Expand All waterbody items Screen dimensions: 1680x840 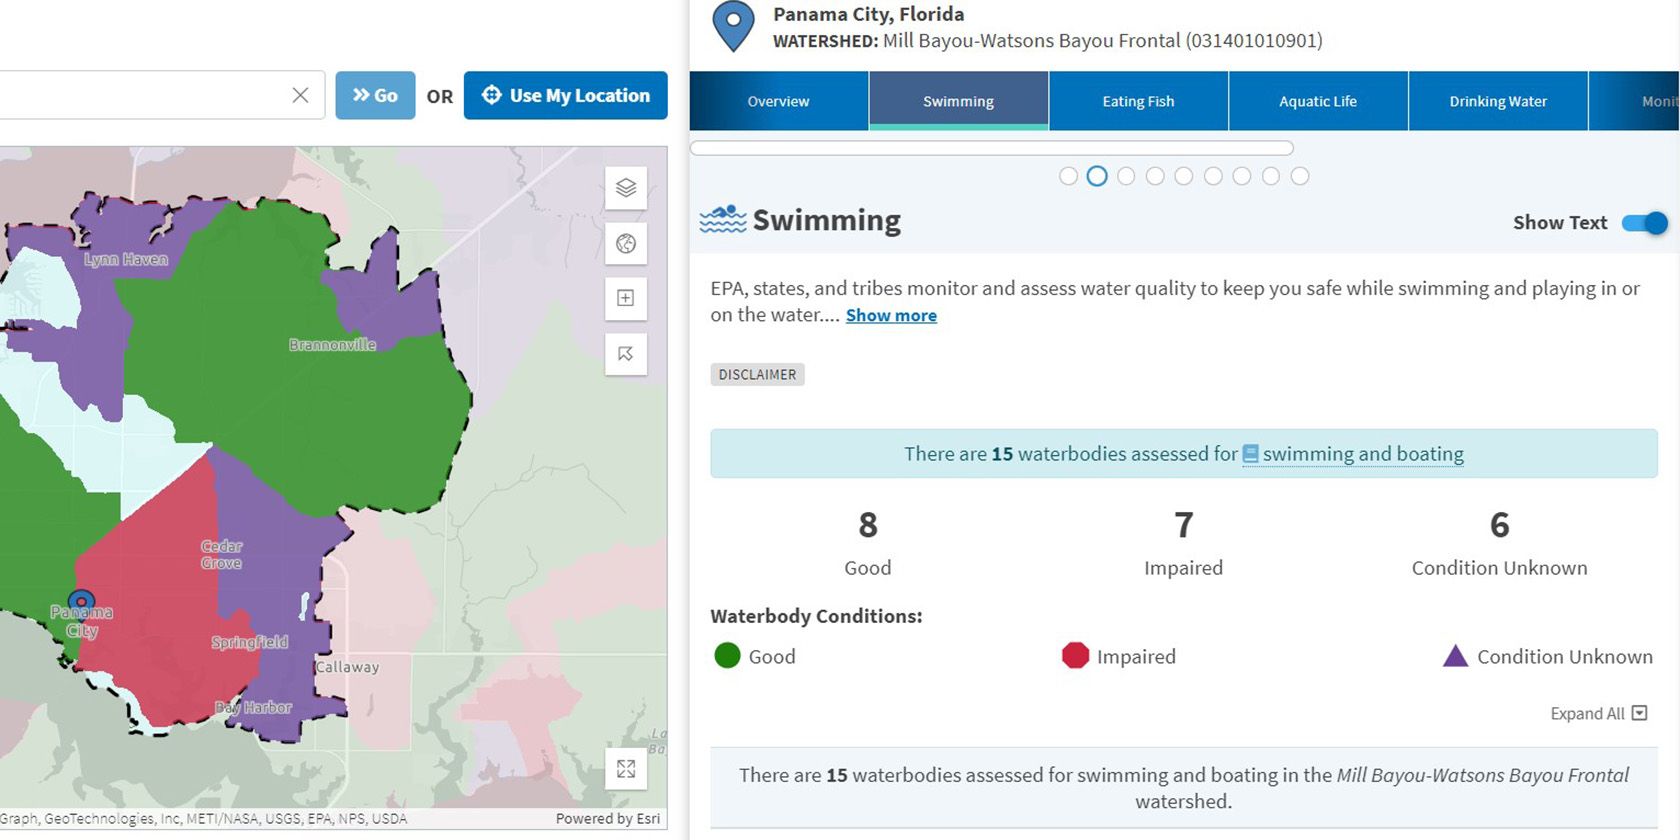coord(1598,713)
